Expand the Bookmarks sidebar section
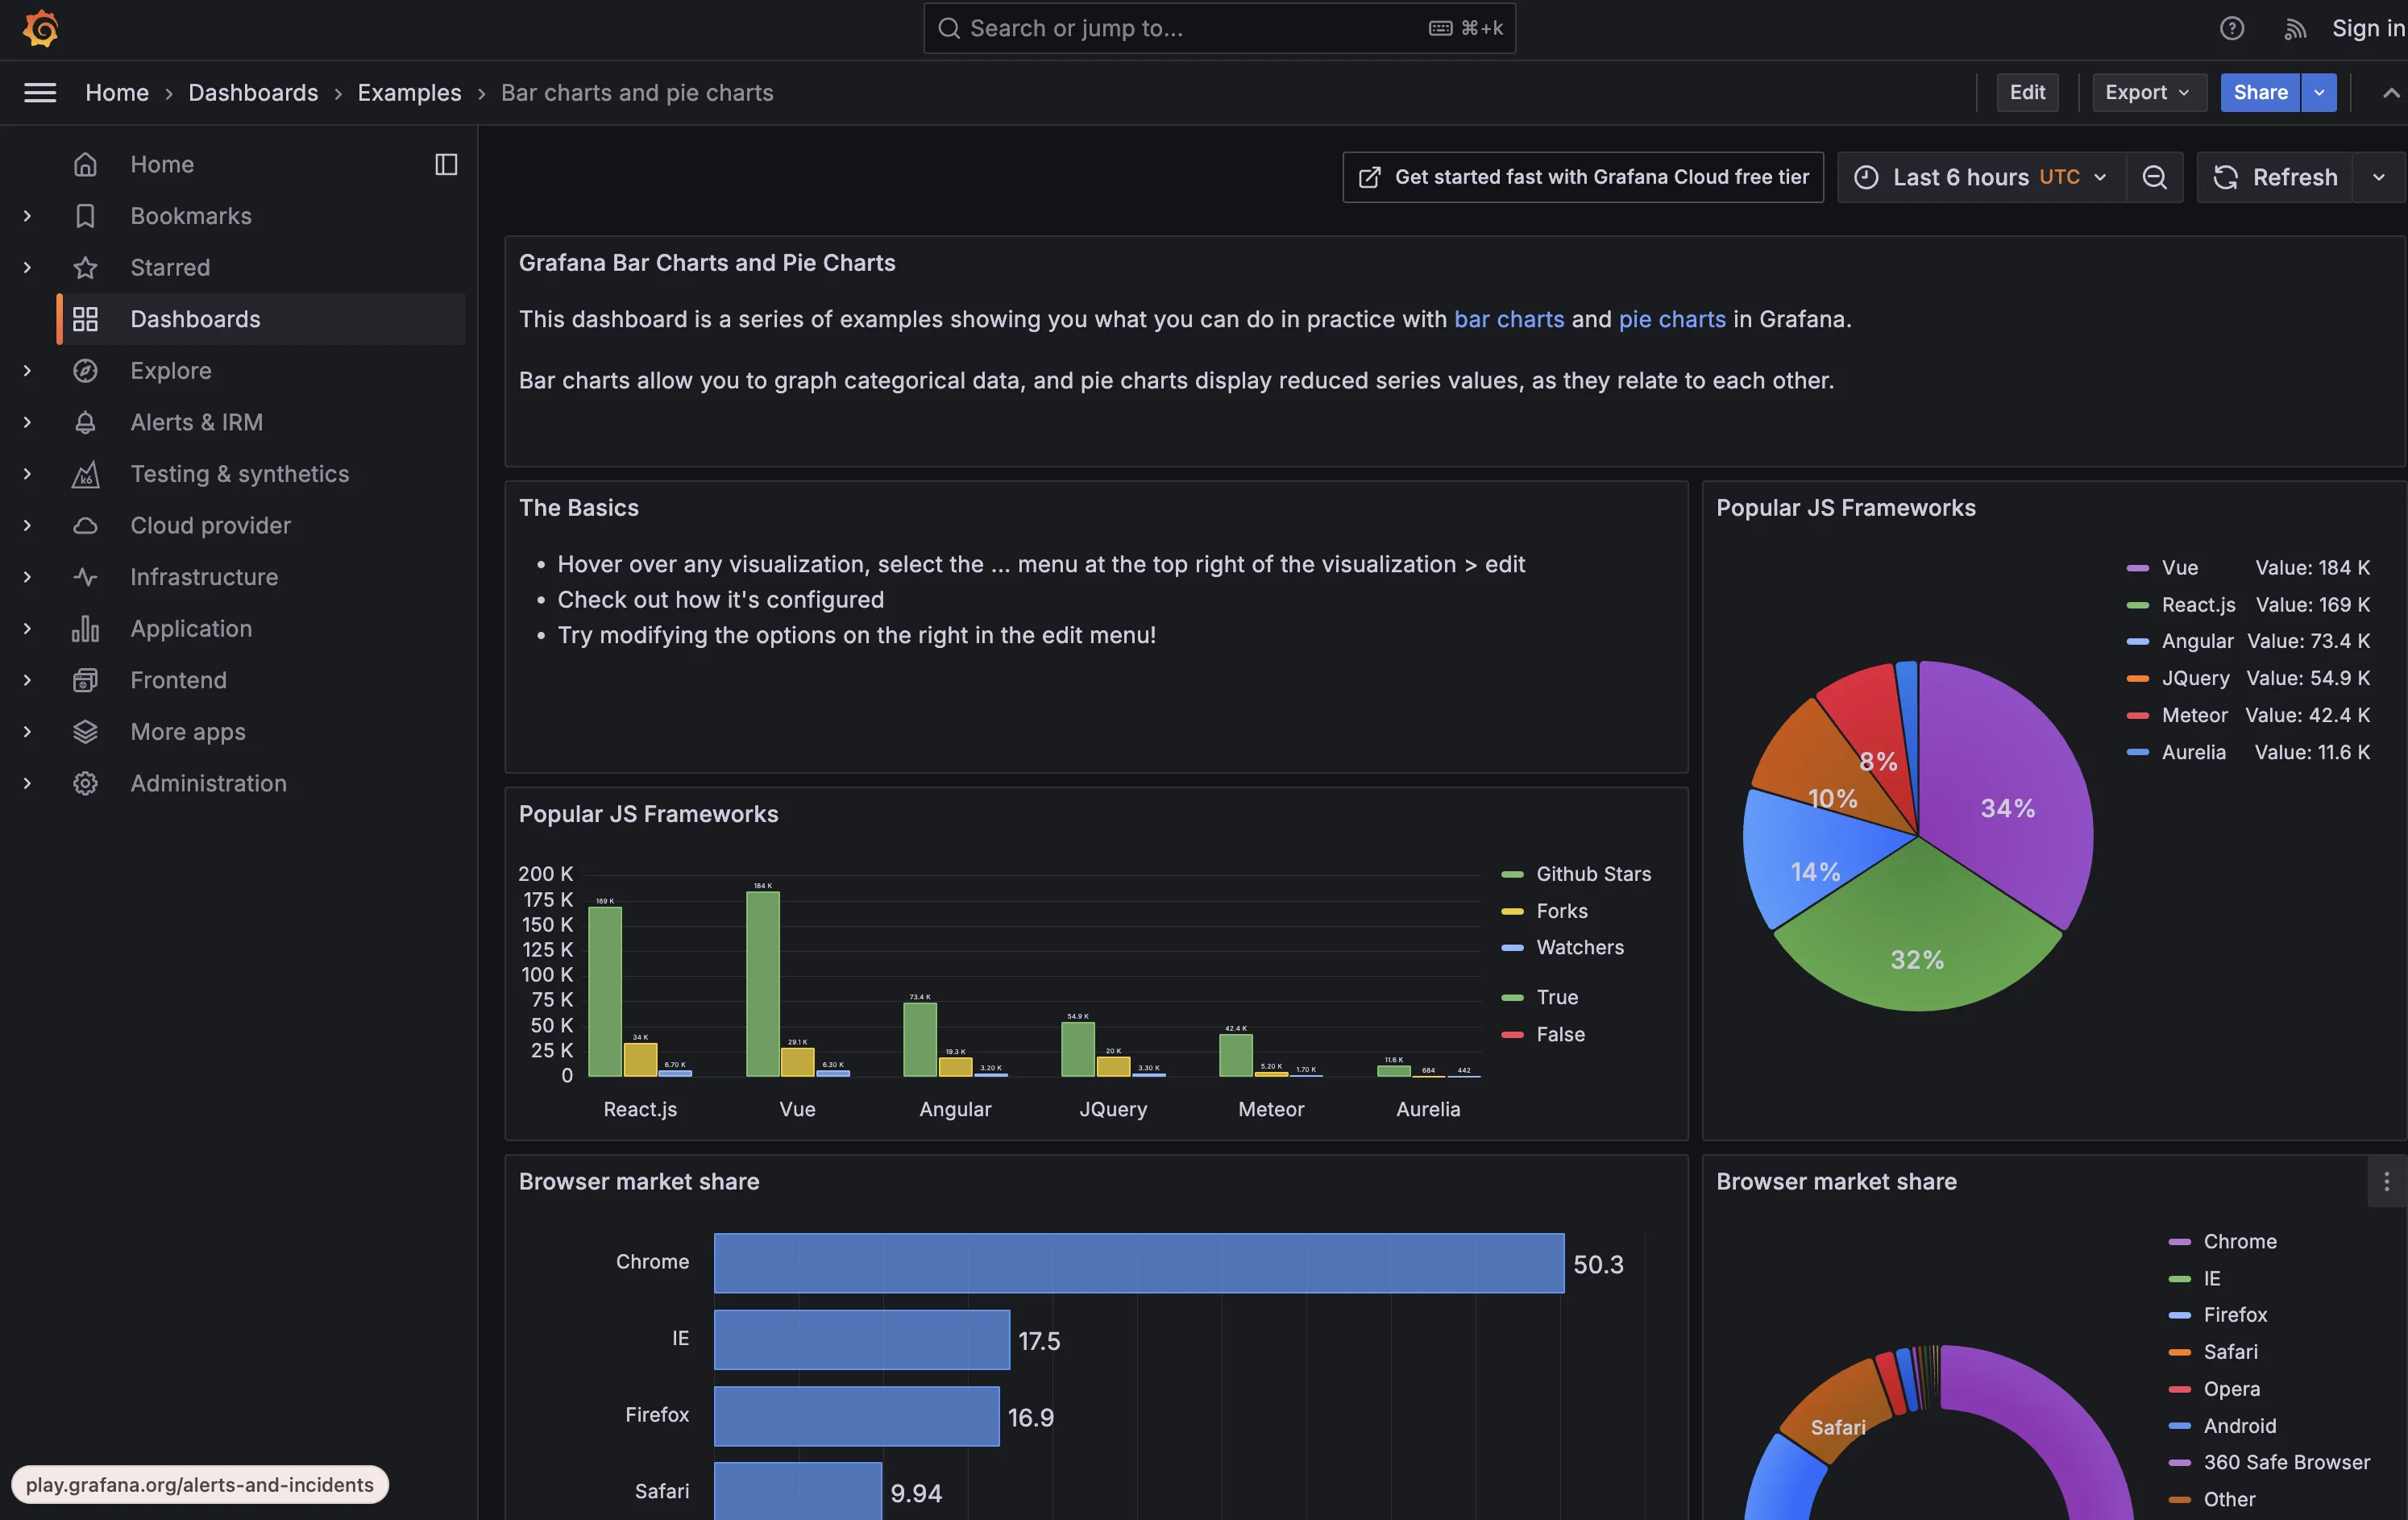The width and height of the screenshot is (2408, 1520). point(27,216)
